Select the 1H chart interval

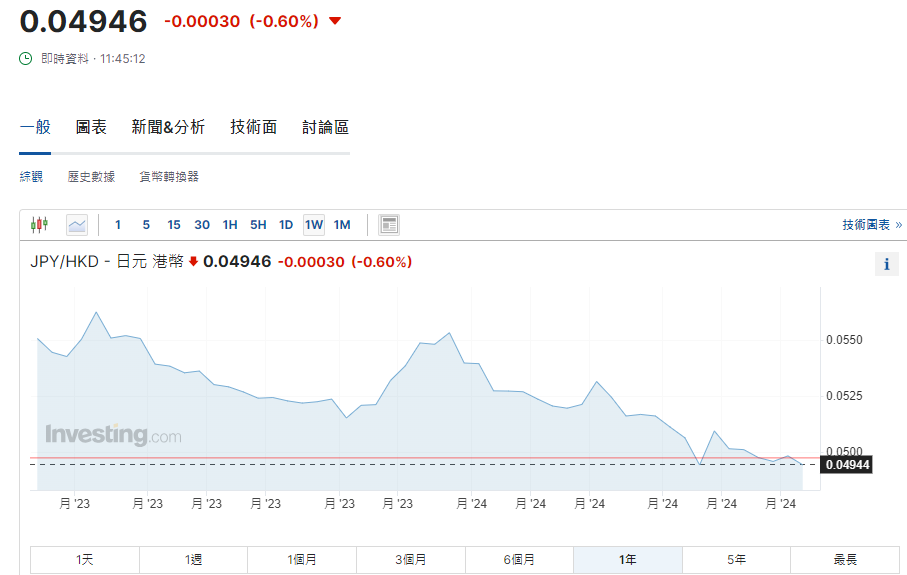pos(230,225)
